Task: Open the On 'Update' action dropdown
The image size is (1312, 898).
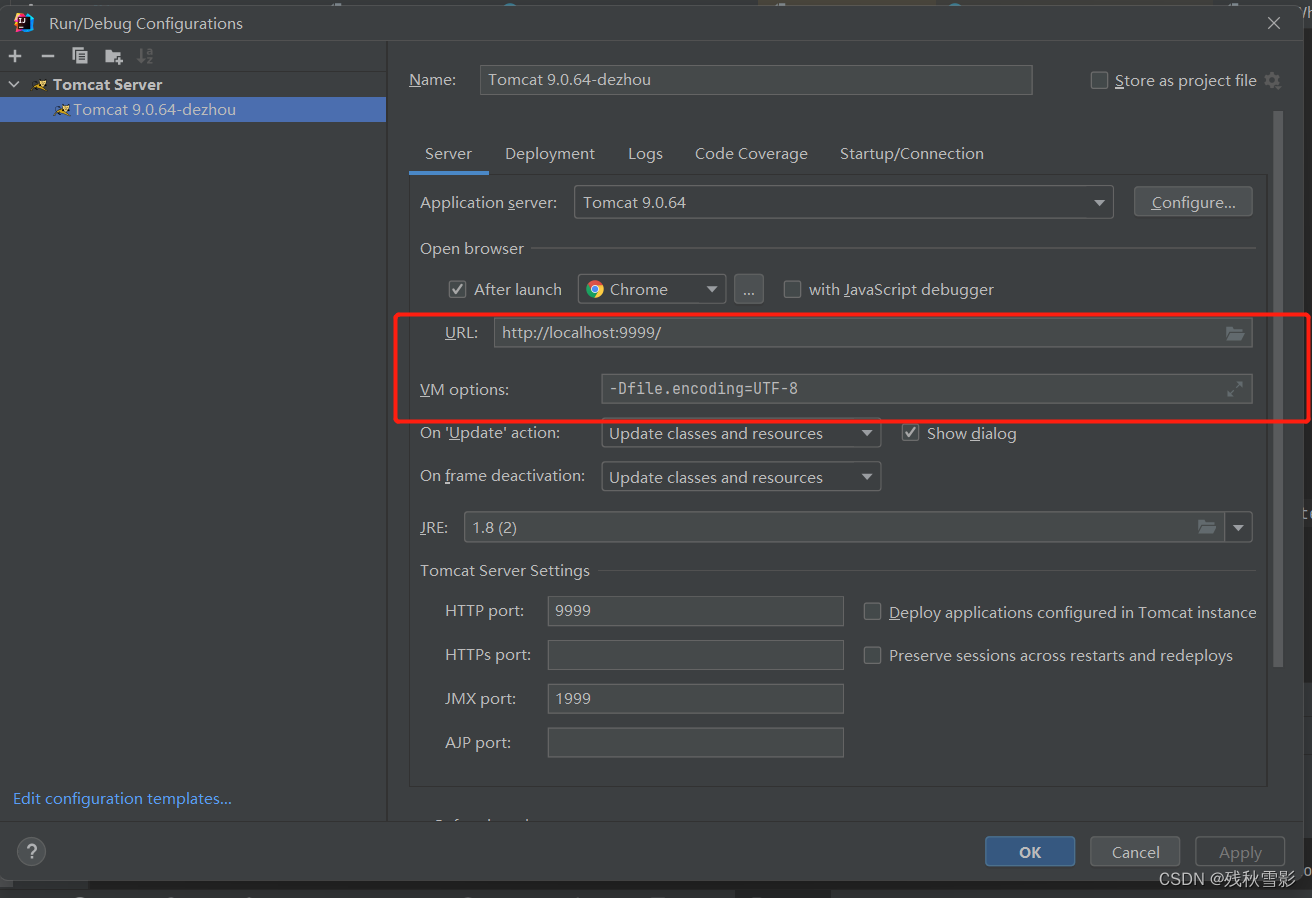Action: 740,433
